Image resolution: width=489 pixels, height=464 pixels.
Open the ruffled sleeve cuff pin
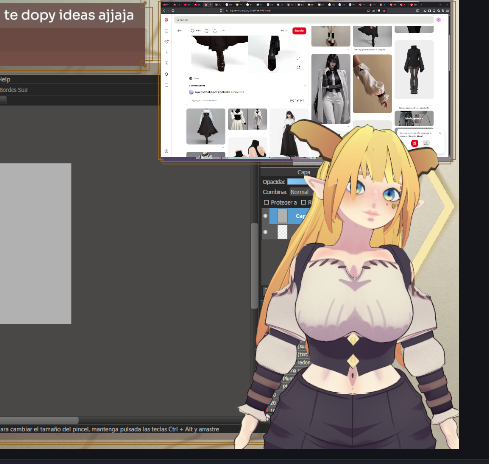click(x=372, y=84)
